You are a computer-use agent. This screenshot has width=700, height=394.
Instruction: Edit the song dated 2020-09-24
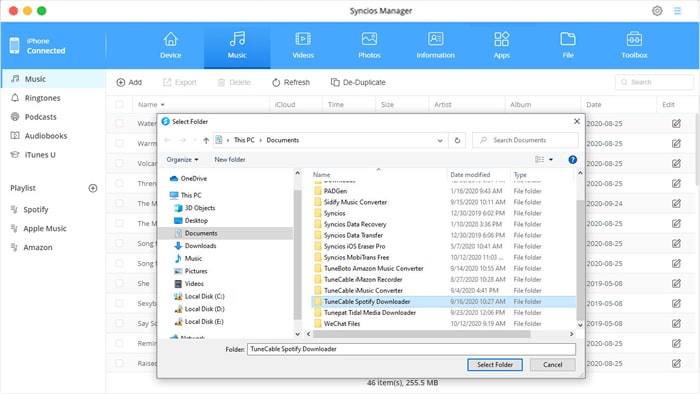[x=676, y=203]
